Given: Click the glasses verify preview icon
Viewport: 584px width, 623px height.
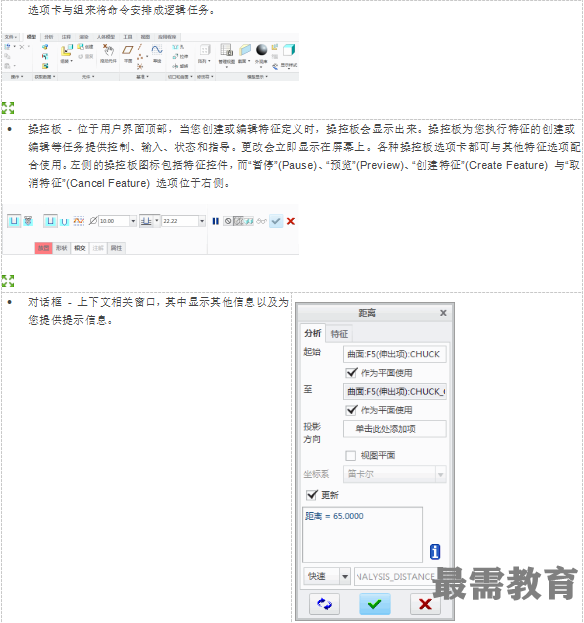Looking at the screenshot, I should pos(261,221).
